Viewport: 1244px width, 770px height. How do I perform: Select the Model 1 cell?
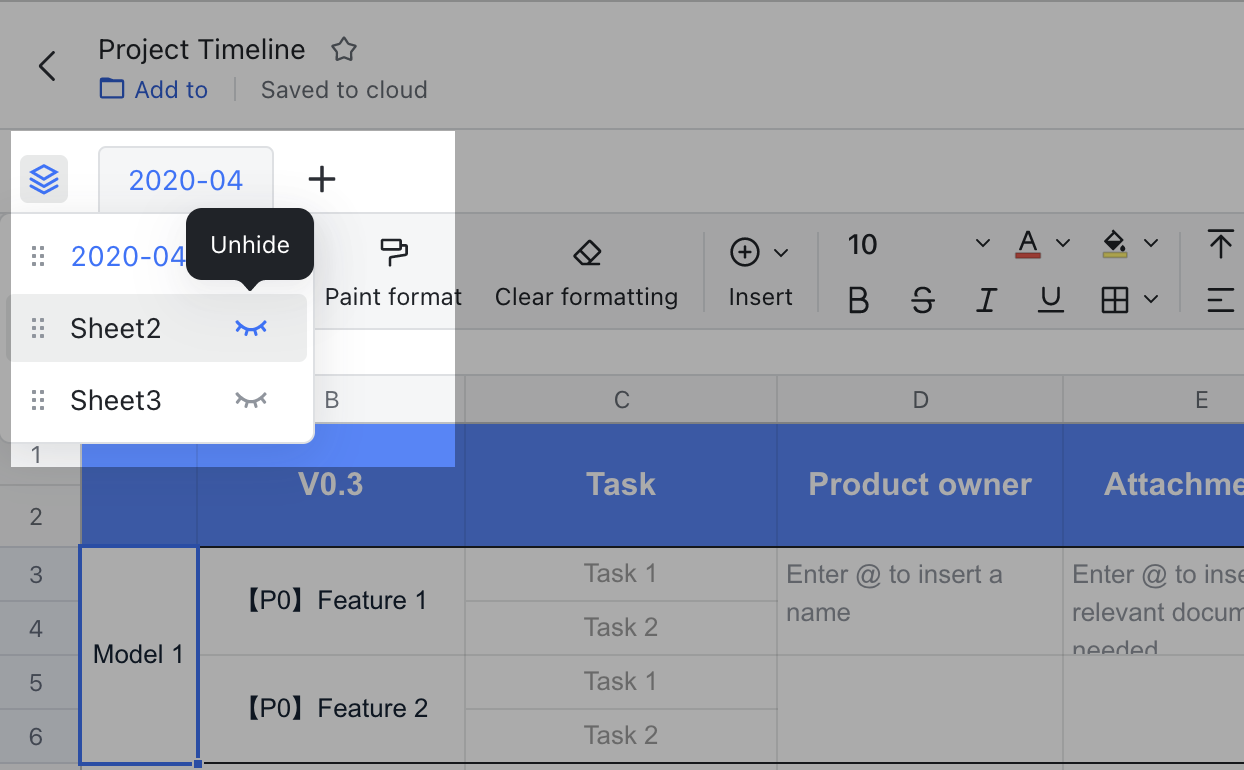tap(138, 654)
